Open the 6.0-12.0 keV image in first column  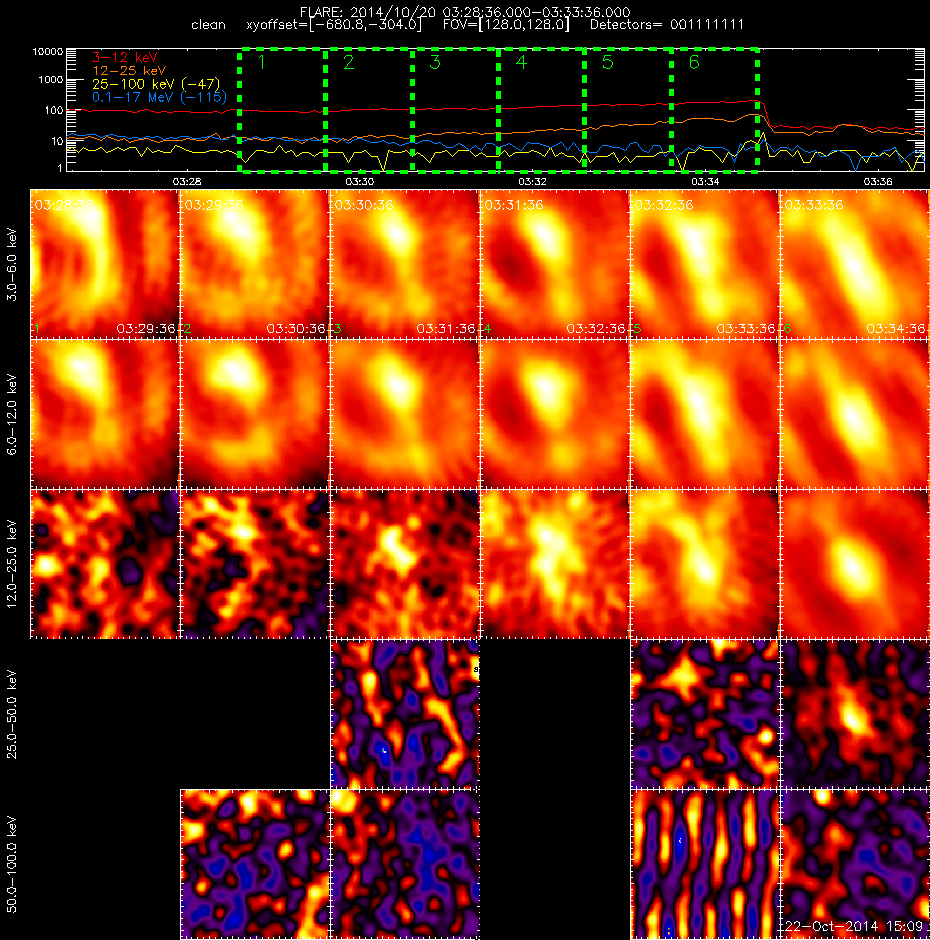(105, 414)
